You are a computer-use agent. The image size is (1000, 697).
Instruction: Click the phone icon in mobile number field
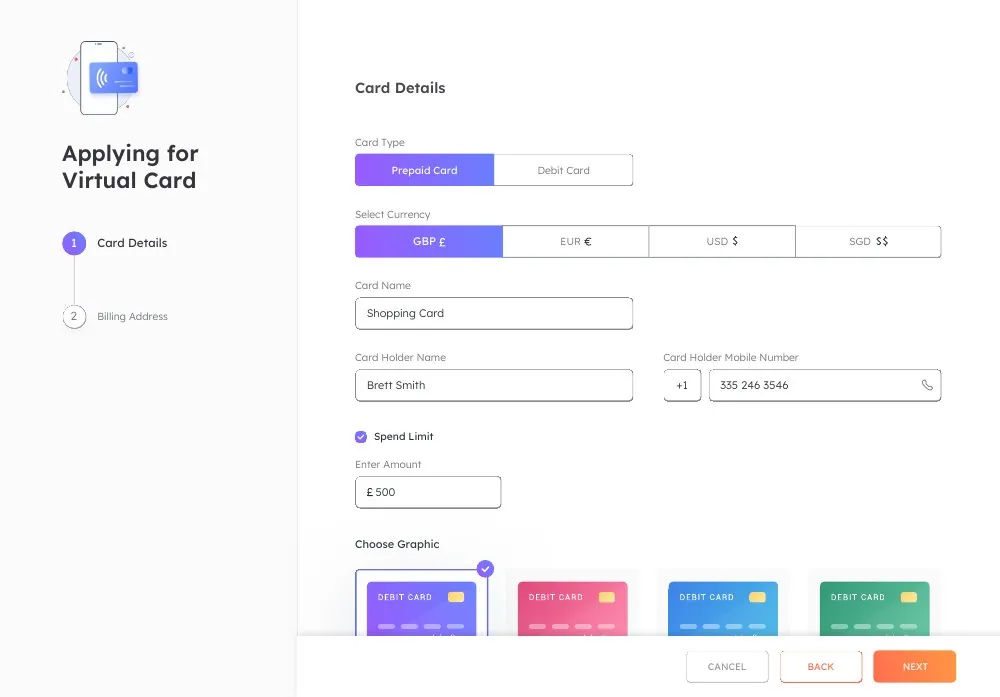point(927,385)
